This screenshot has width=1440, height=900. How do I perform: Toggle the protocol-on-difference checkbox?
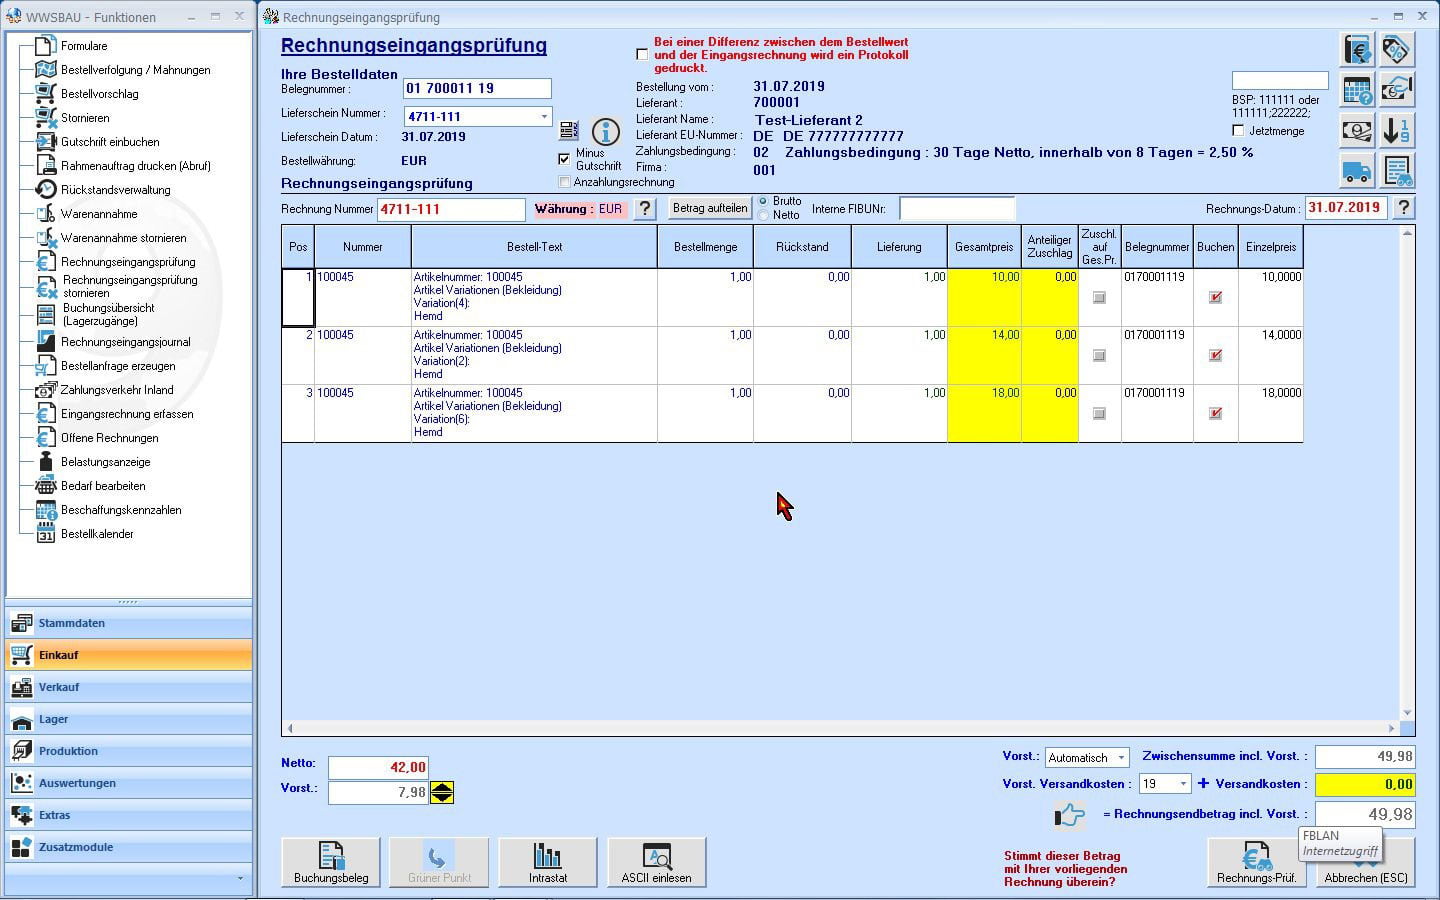coord(642,54)
